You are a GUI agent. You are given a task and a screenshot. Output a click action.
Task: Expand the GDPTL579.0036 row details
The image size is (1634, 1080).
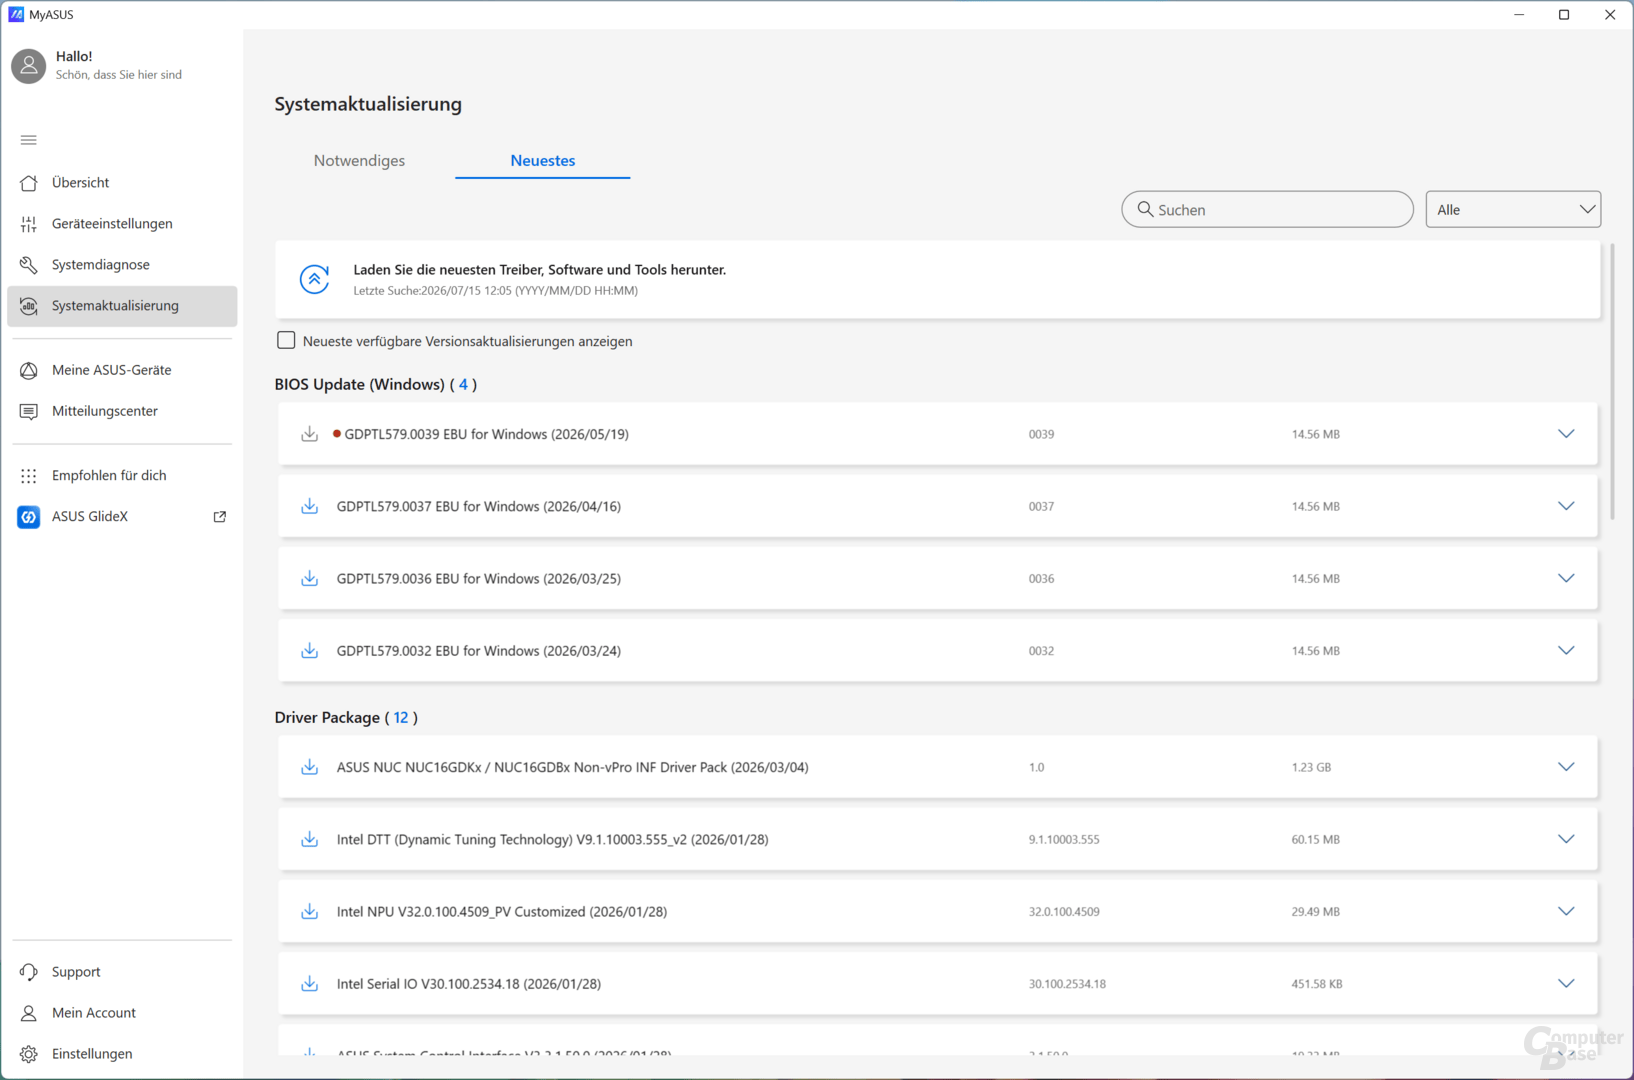[1566, 578]
